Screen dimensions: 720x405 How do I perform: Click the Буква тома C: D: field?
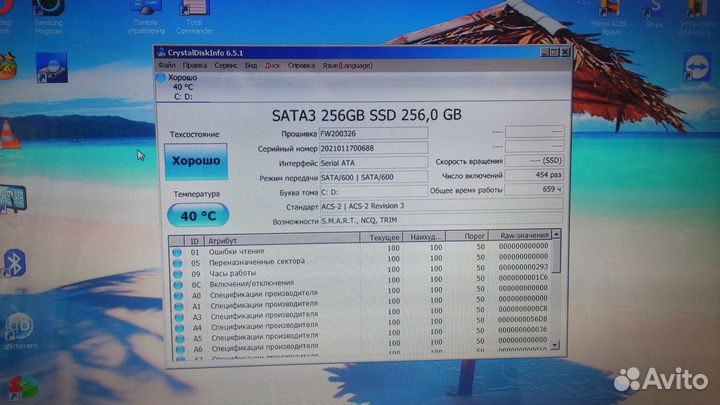(373, 192)
